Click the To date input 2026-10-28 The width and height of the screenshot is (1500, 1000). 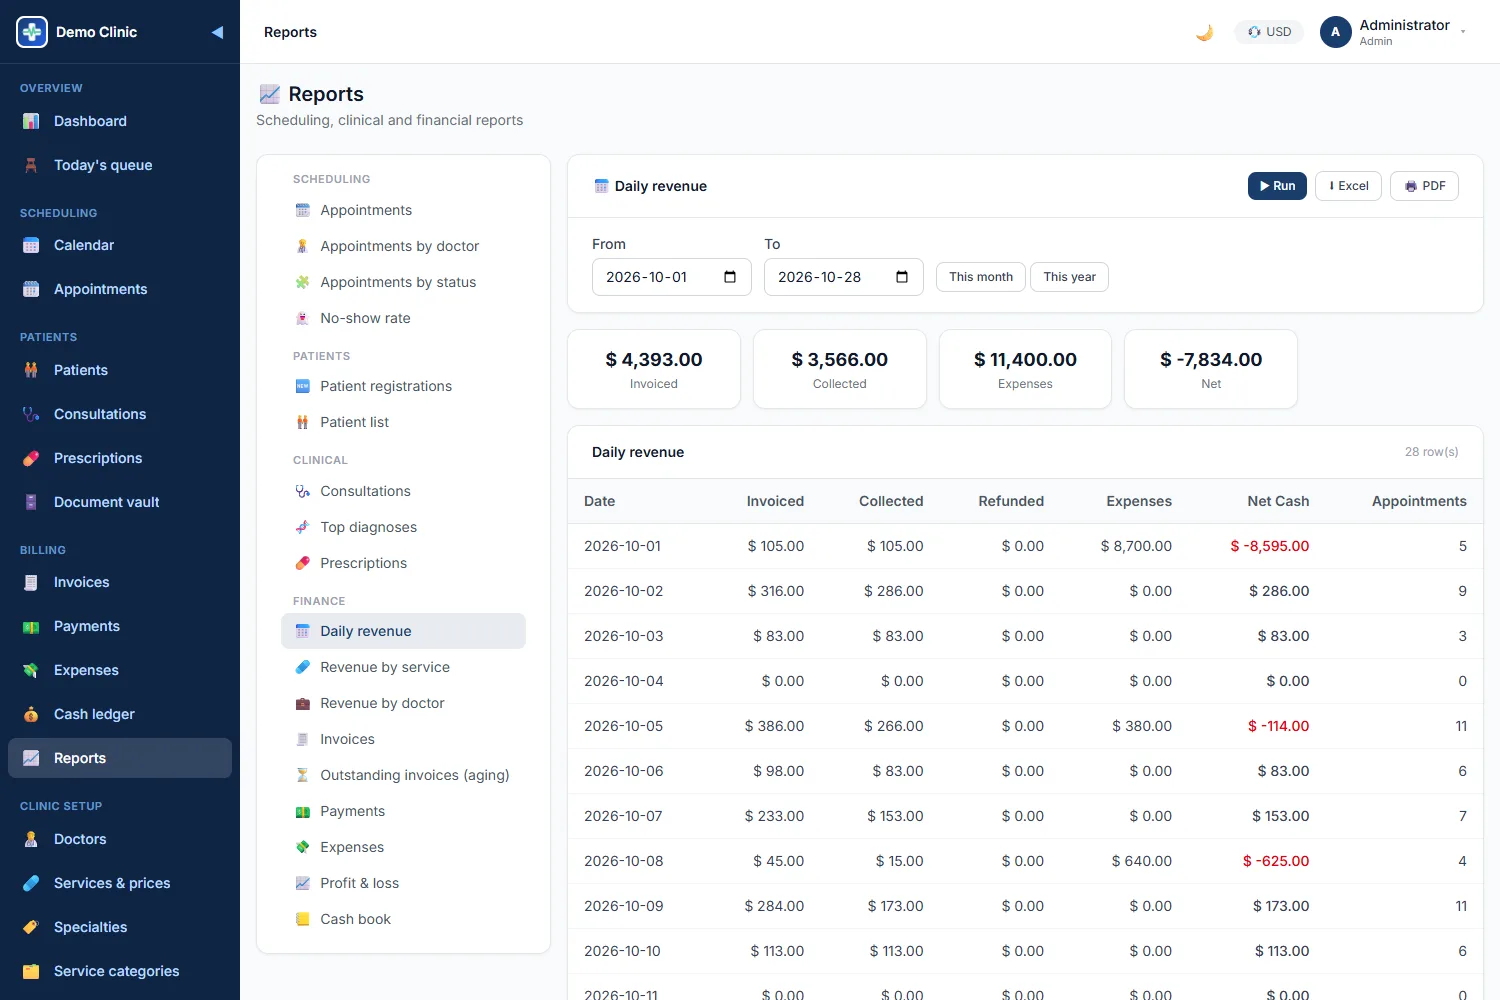(x=843, y=277)
